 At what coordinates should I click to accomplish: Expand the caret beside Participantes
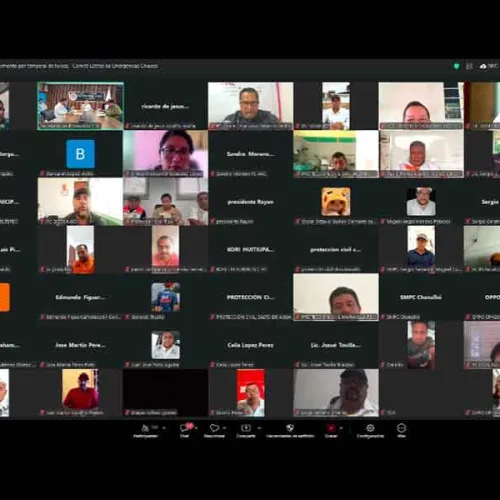tap(164, 428)
